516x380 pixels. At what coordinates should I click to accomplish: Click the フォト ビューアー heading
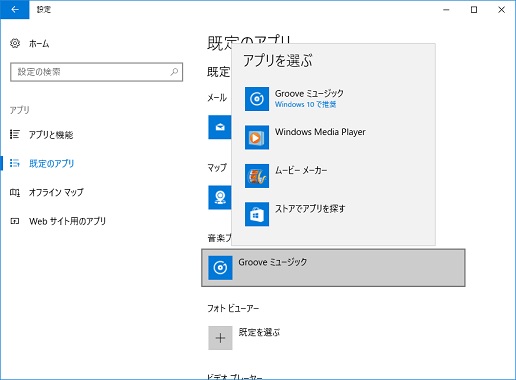(233, 308)
